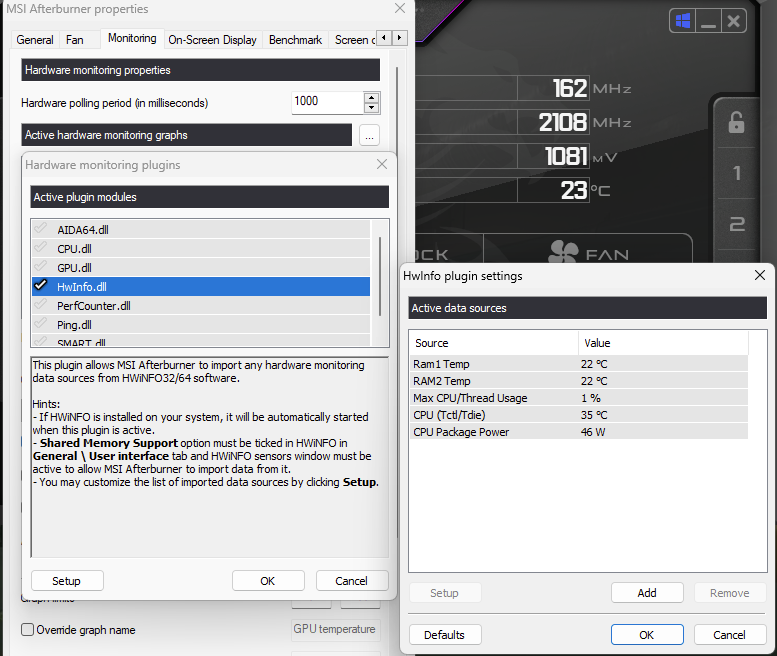Viewport: 777px width, 656px height.
Task: Enable the GPU.dll plugin checkmark
Action: (x=41, y=266)
